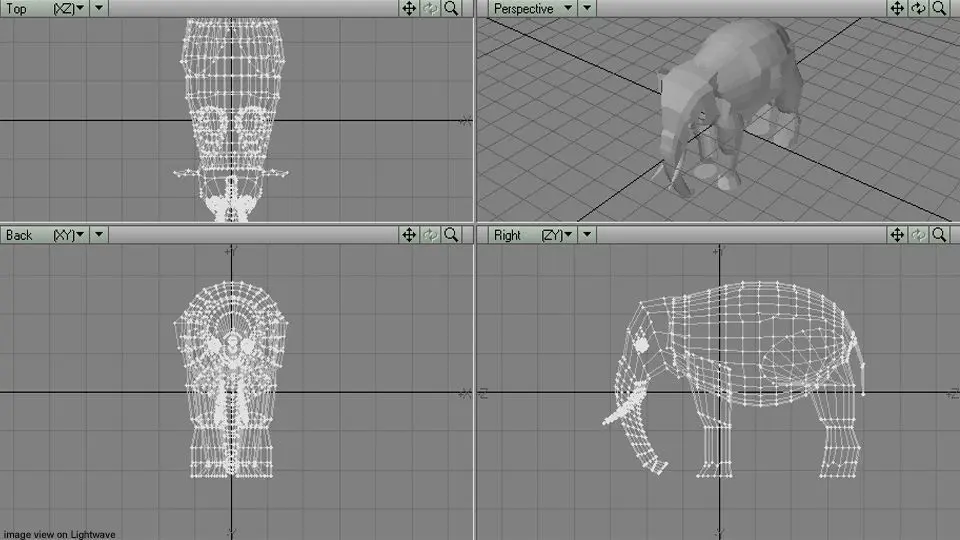Click the zoom magnifier in the Perspective viewport
The image size is (960, 540).
pos(939,9)
